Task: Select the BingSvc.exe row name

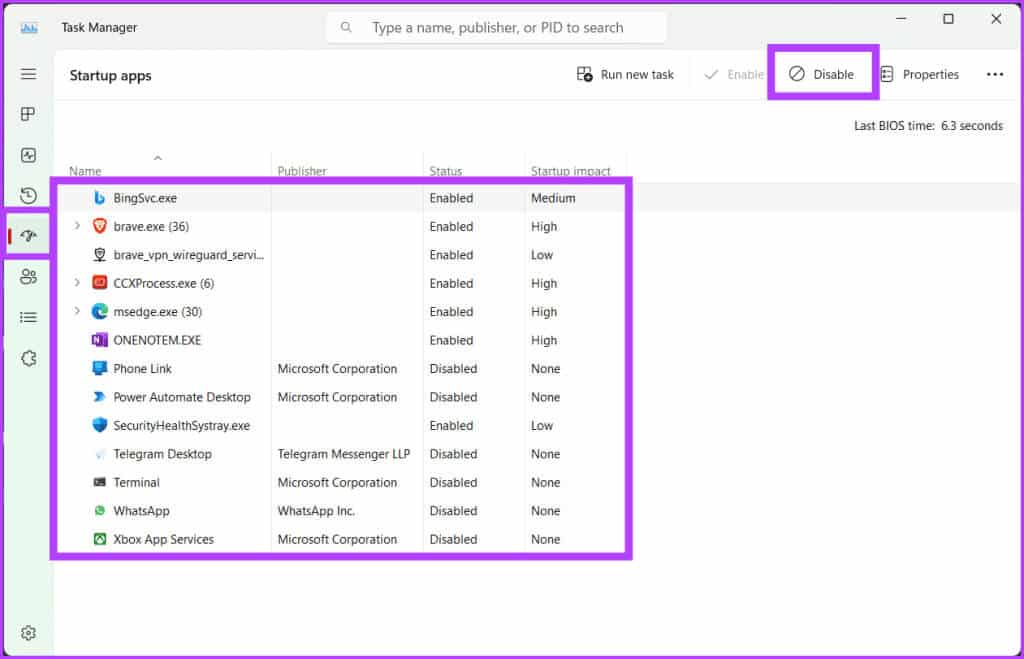Action: [x=145, y=198]
